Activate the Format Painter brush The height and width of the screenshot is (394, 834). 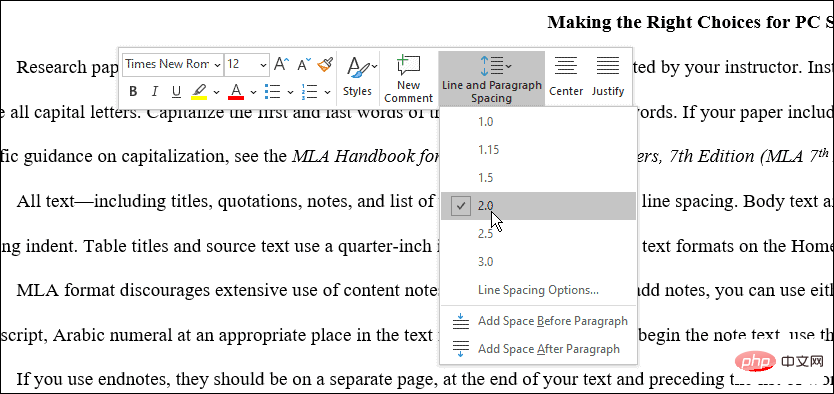(325, 65)
